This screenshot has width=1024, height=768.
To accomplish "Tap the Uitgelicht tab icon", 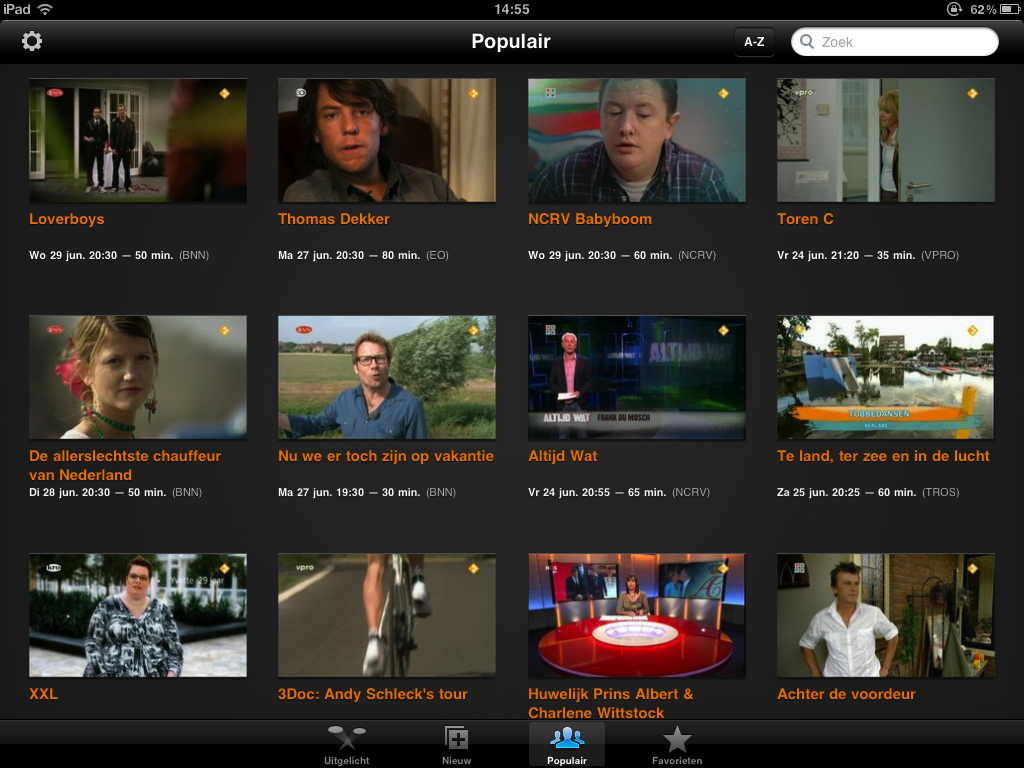I will point(346,740).
